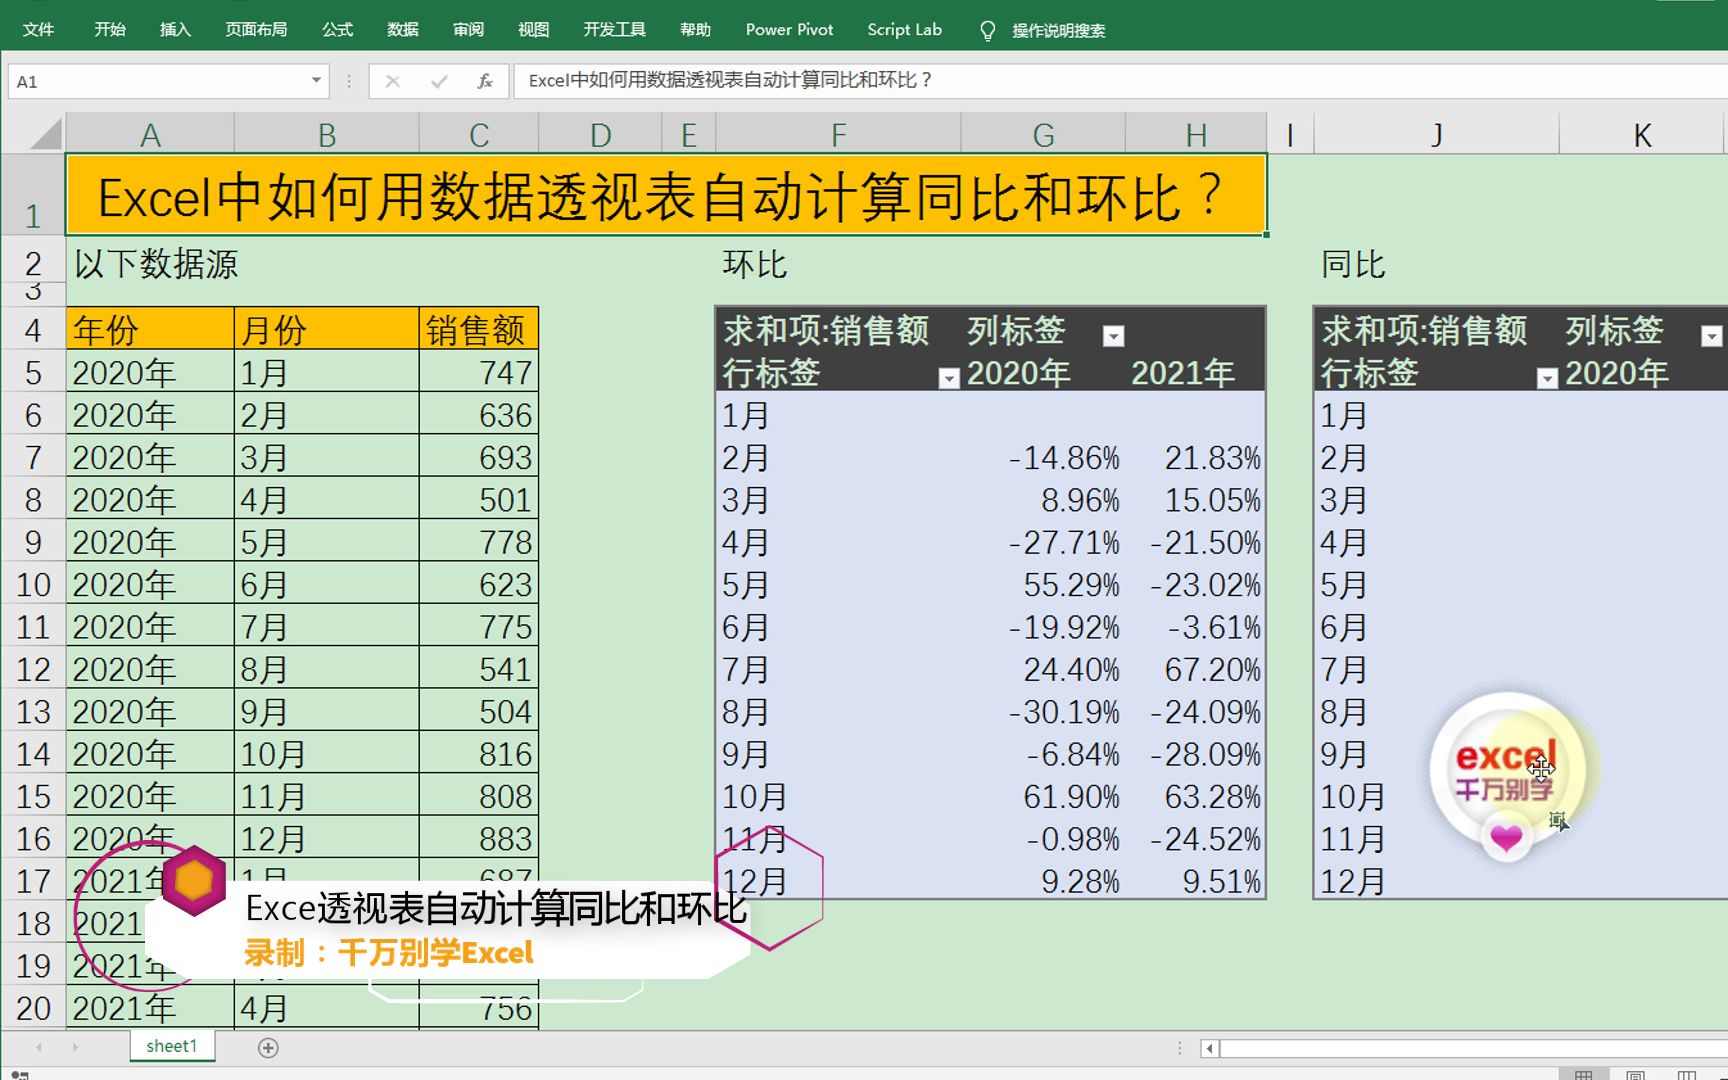Open the 开始 ribbon tab

[x=110, y=30]
